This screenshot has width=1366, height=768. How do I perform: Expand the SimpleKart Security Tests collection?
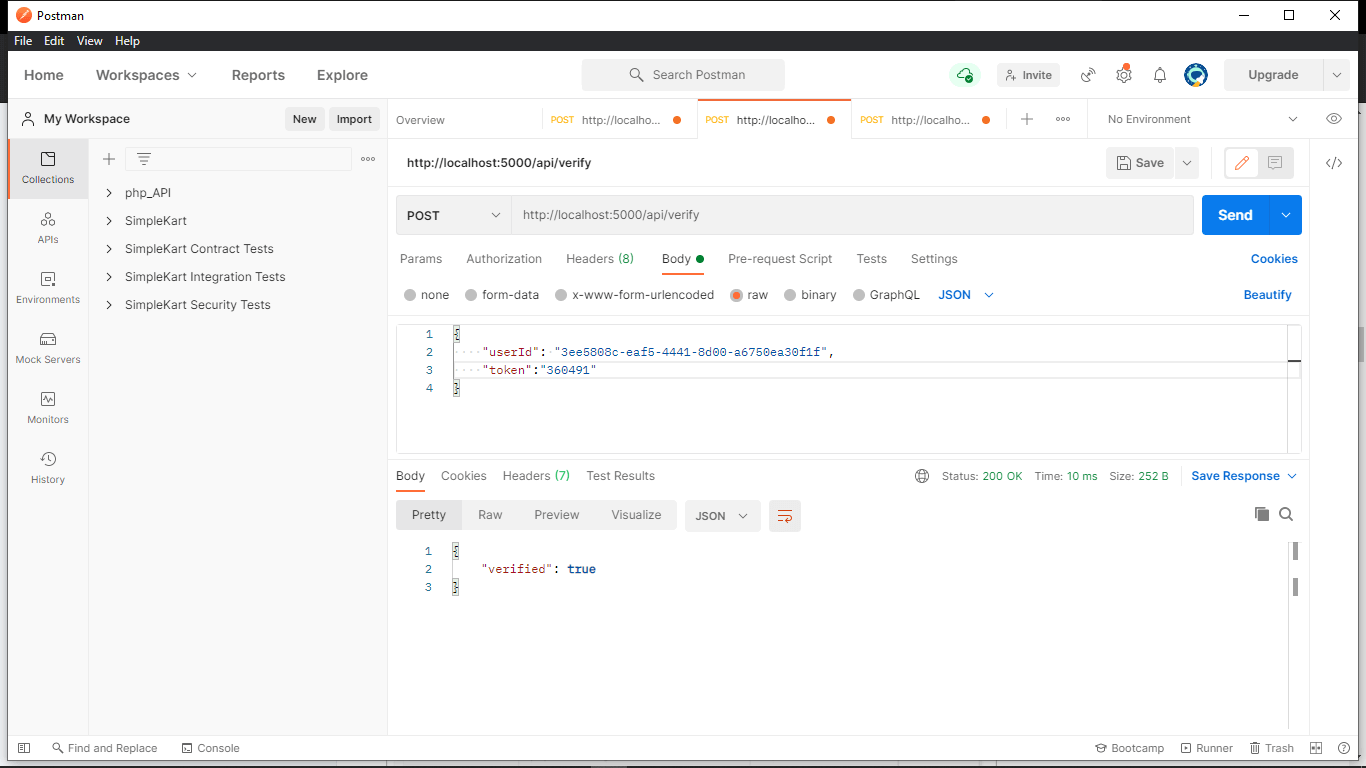[x=109, y=305]
